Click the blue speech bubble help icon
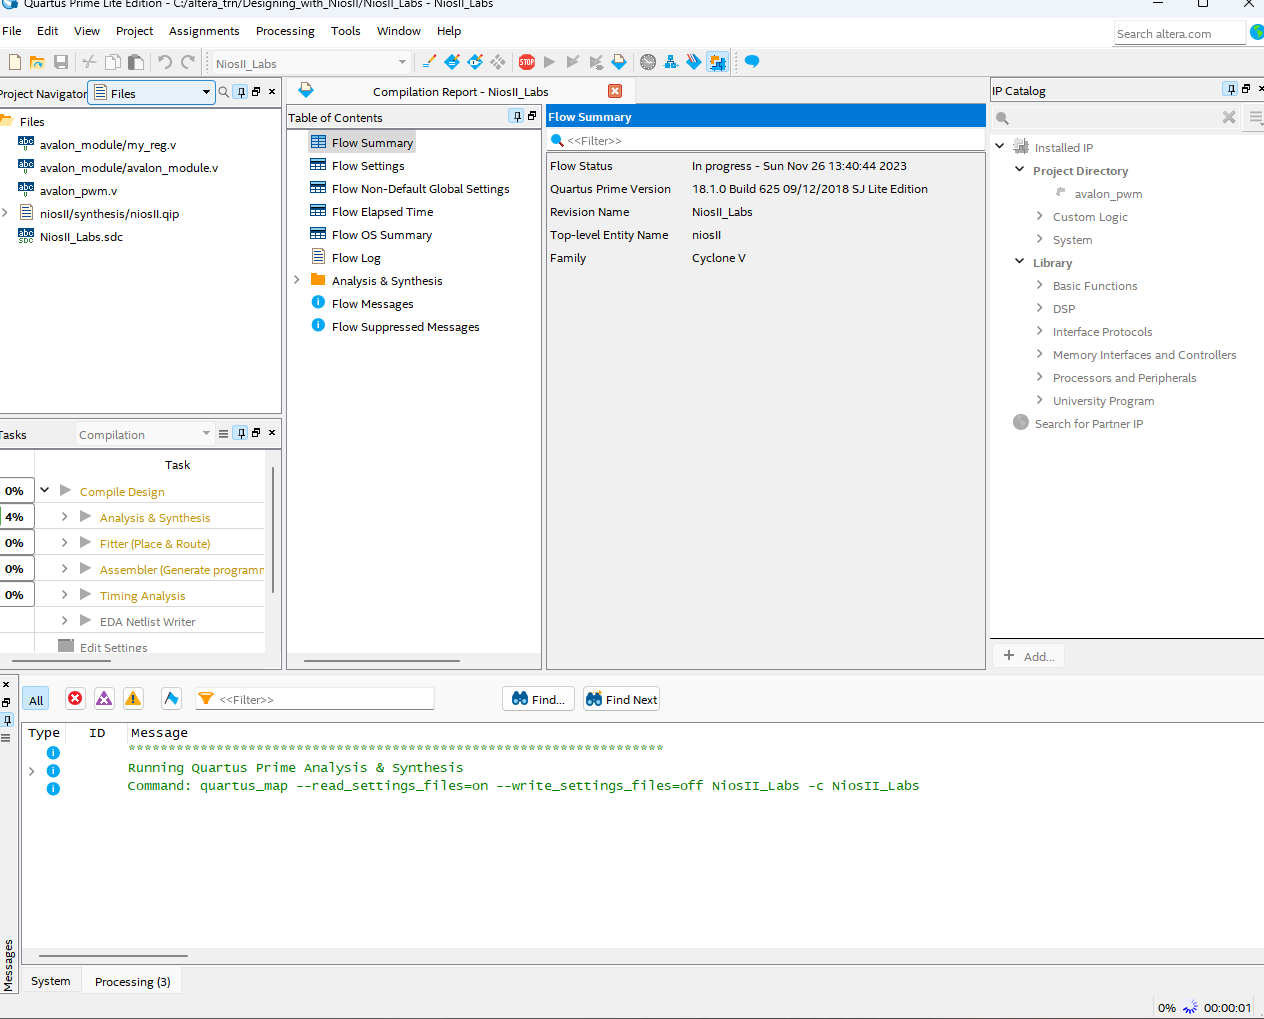 point(752,62)
